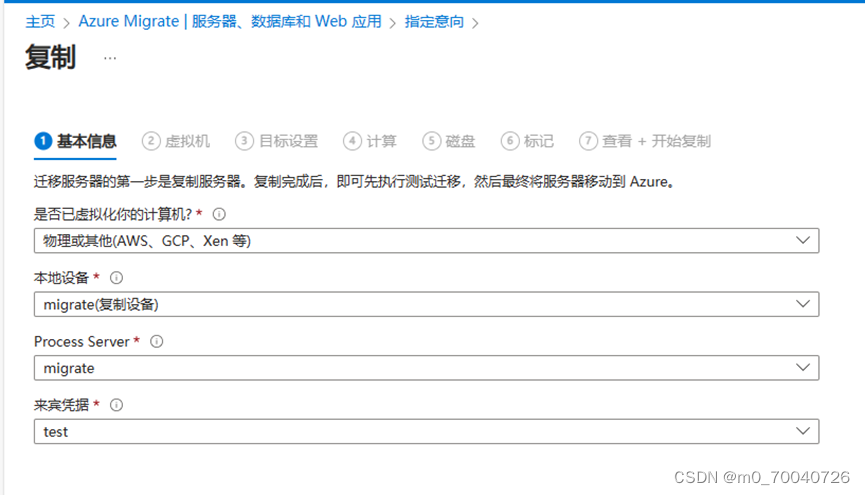Click chevron arrow of 本地设备 dropdown

pyautogui.click(x=803, y=304)
